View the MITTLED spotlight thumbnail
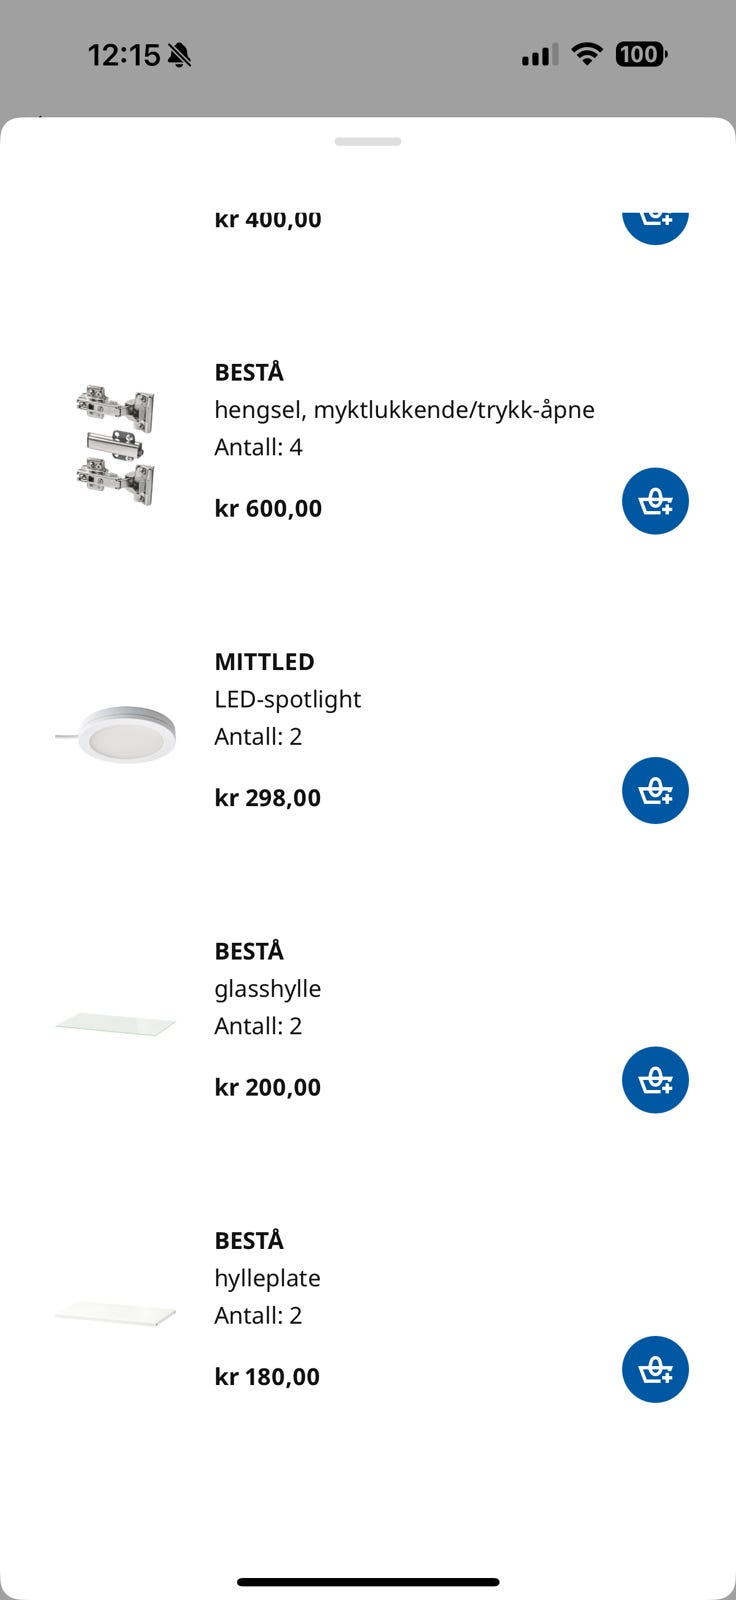Viewport: 736px width, 1600px height. click(x=116, y=735)
